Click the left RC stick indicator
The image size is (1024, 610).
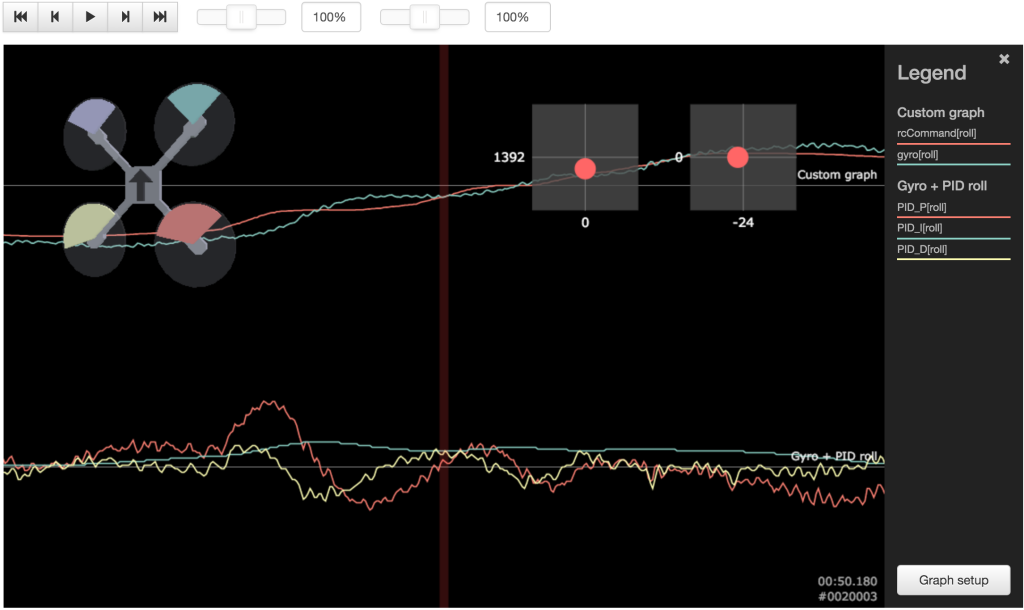[585, 168]
